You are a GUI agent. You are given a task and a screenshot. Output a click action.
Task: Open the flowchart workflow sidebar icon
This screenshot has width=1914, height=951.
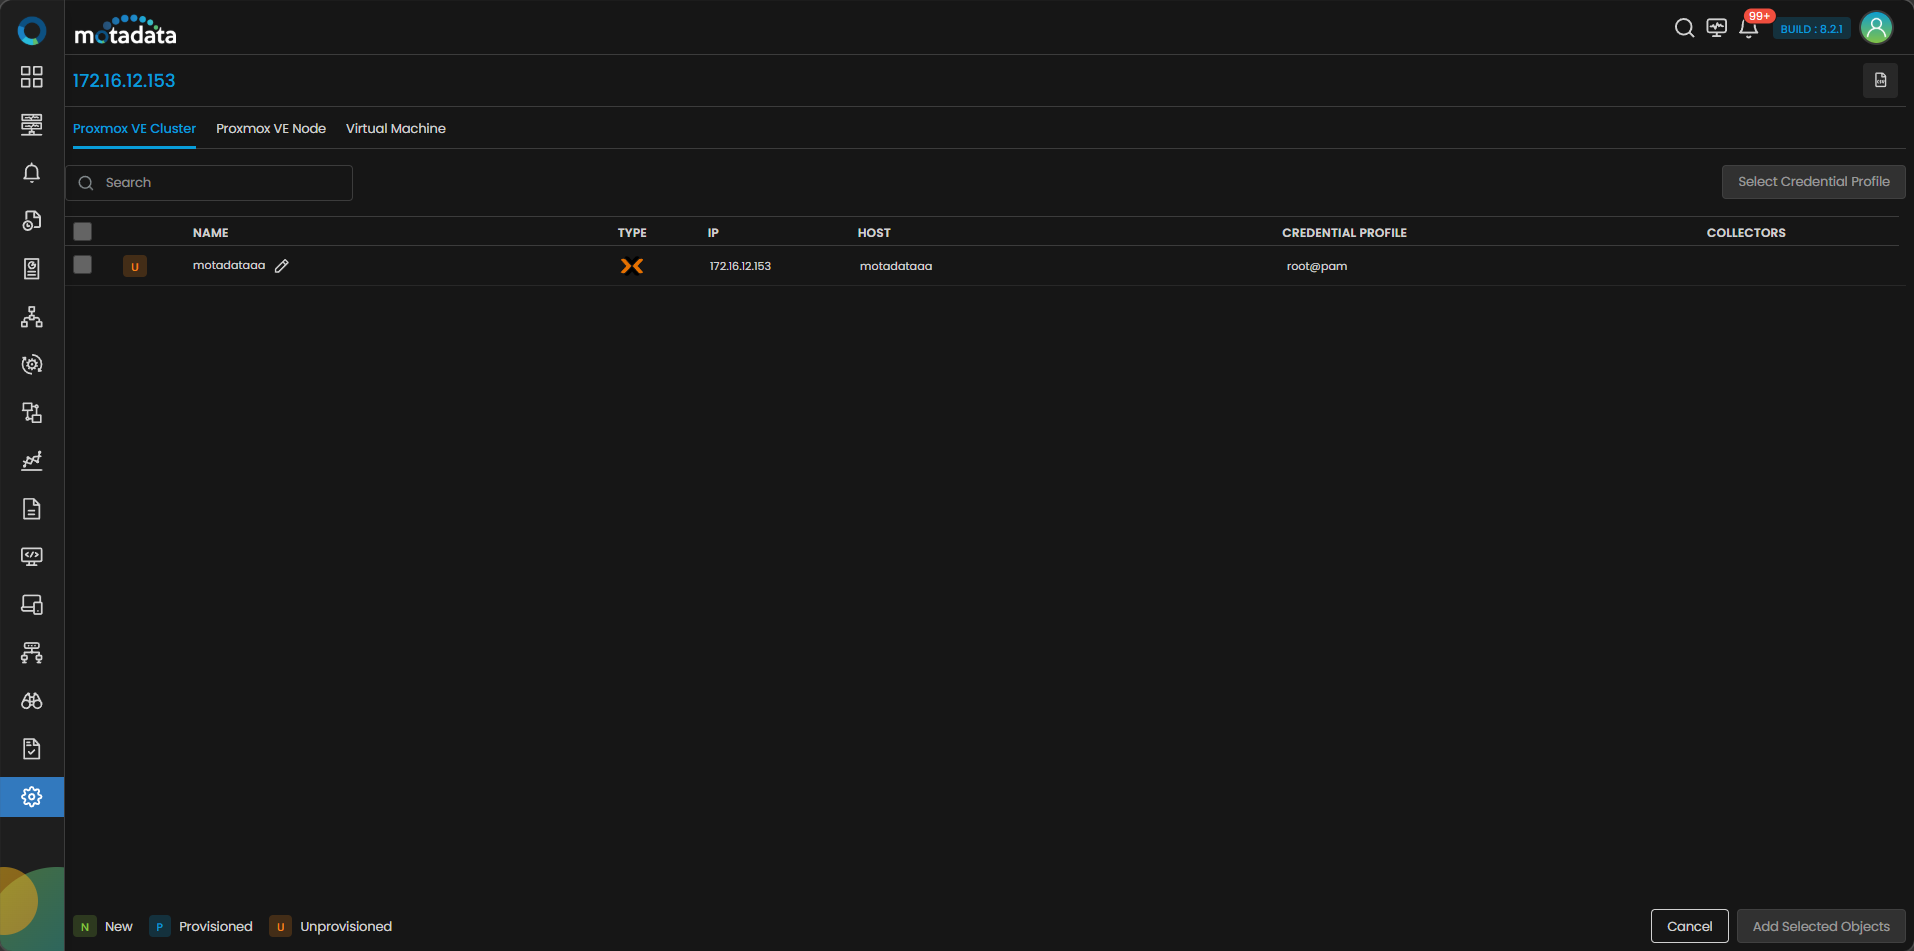[32, 413]
